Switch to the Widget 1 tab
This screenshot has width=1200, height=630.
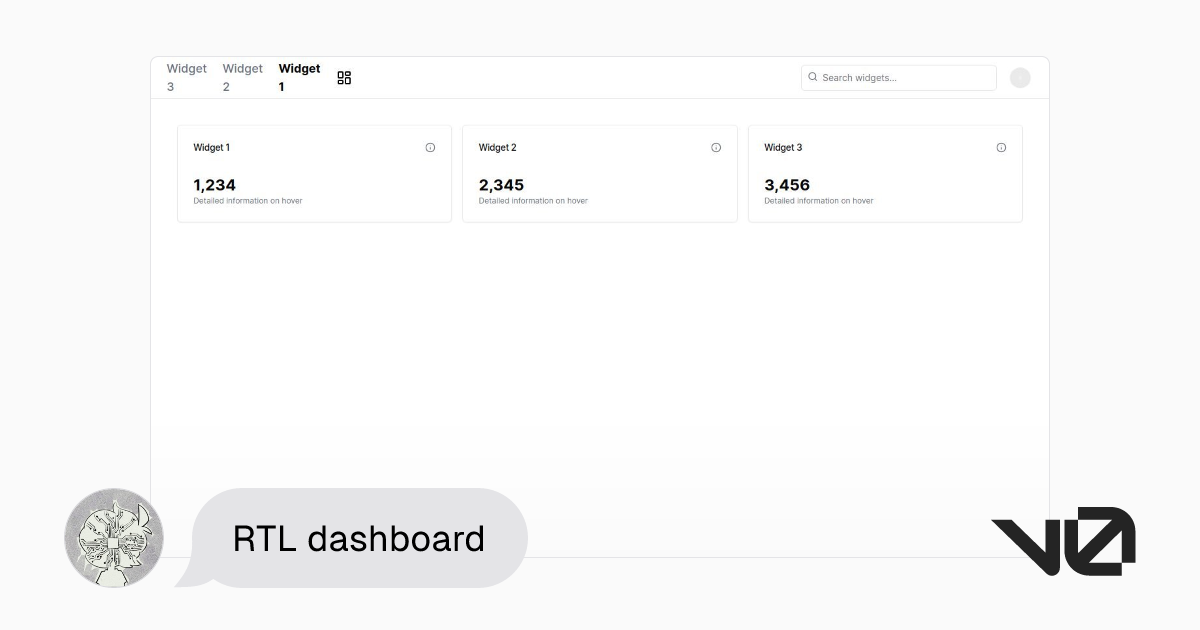[299, 77]
